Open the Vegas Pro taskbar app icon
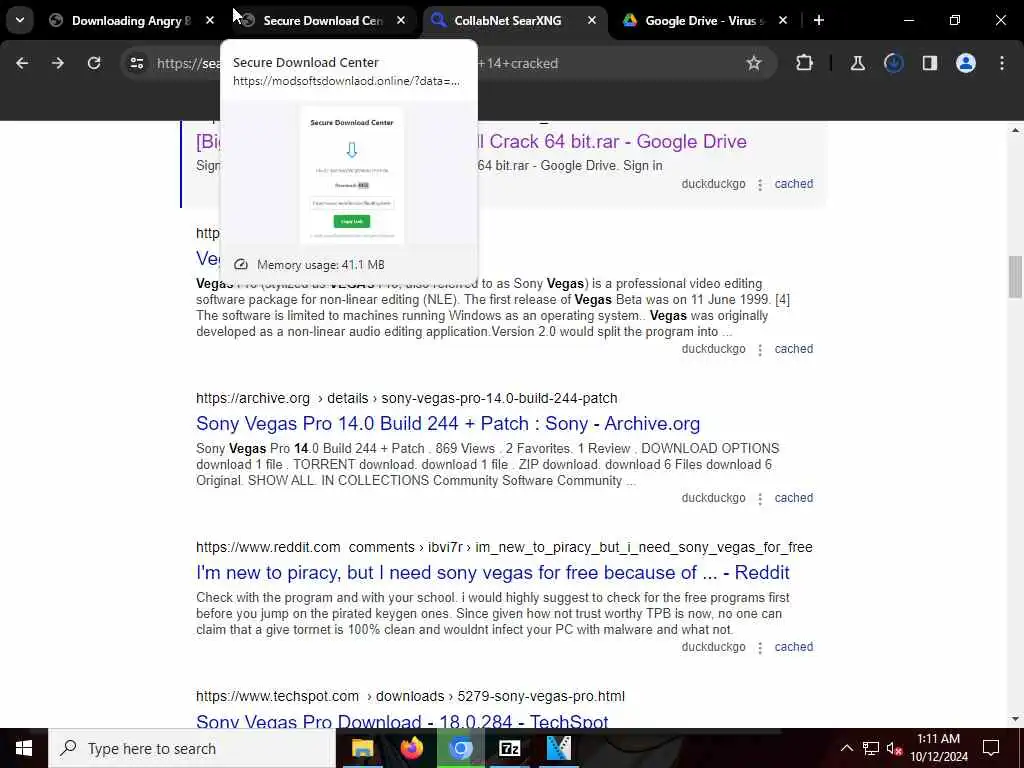The height and width of the screenshot is (768, 1024). [558, 748]
